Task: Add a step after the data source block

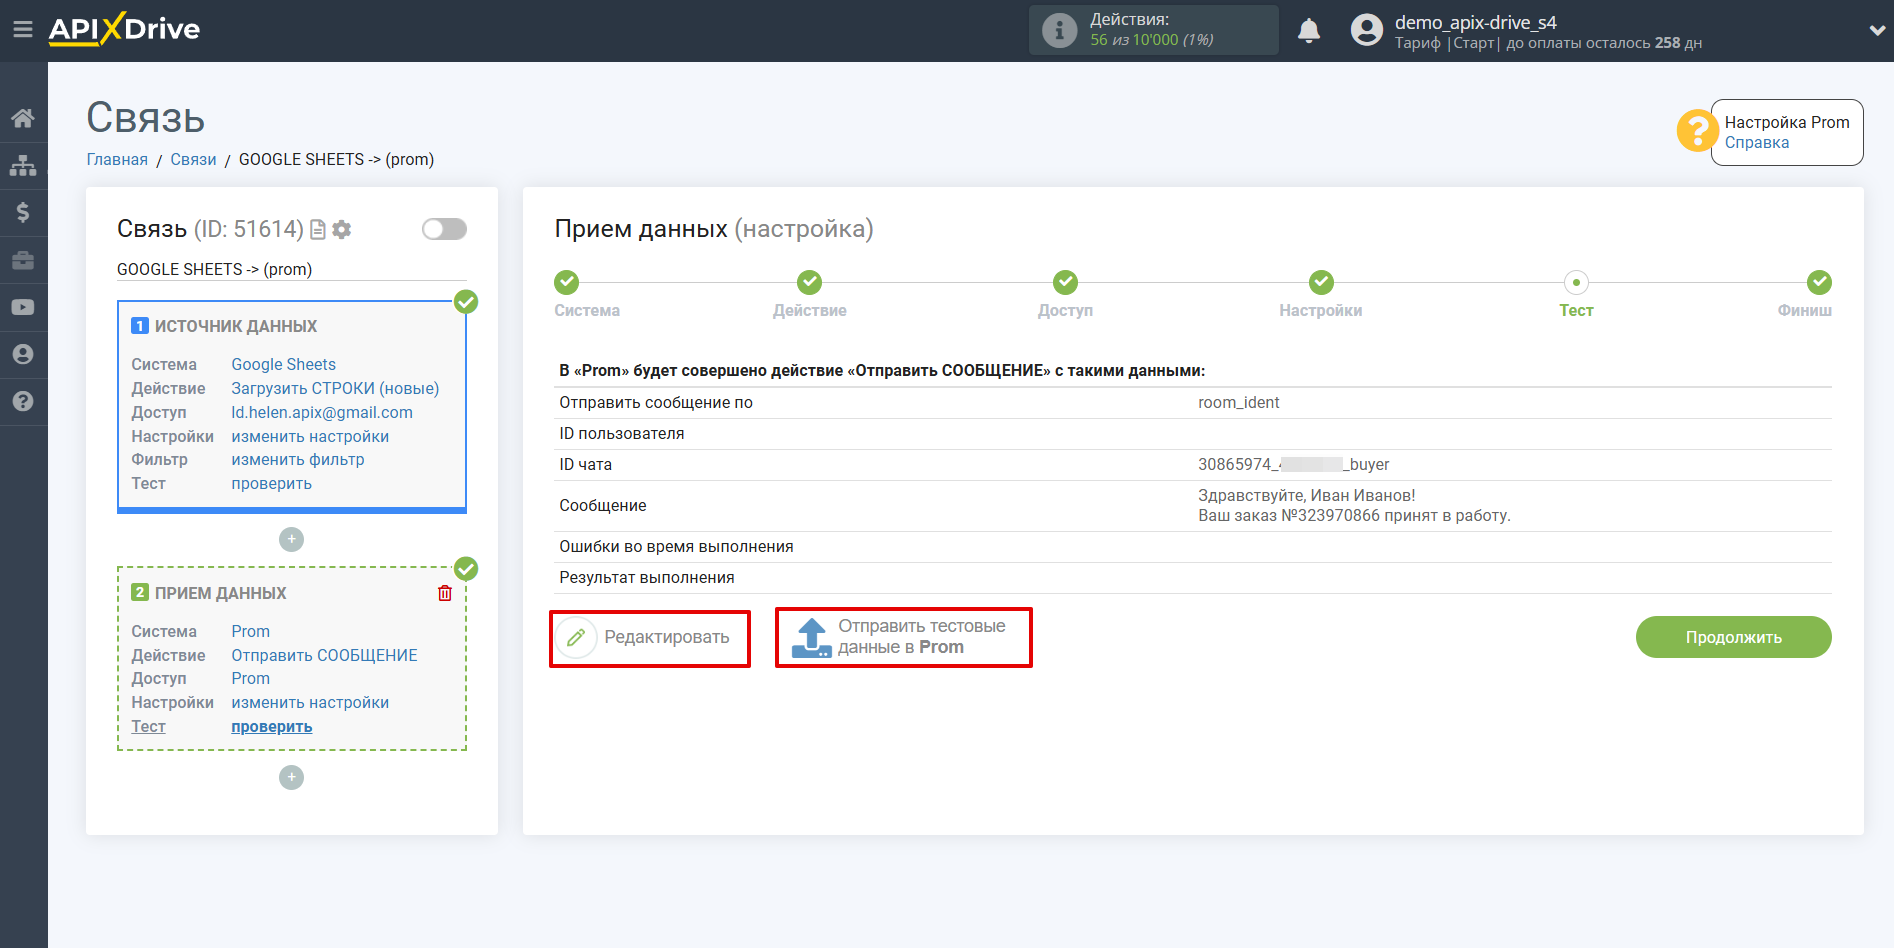Action: pyautogui.click(x=291, y=539)
